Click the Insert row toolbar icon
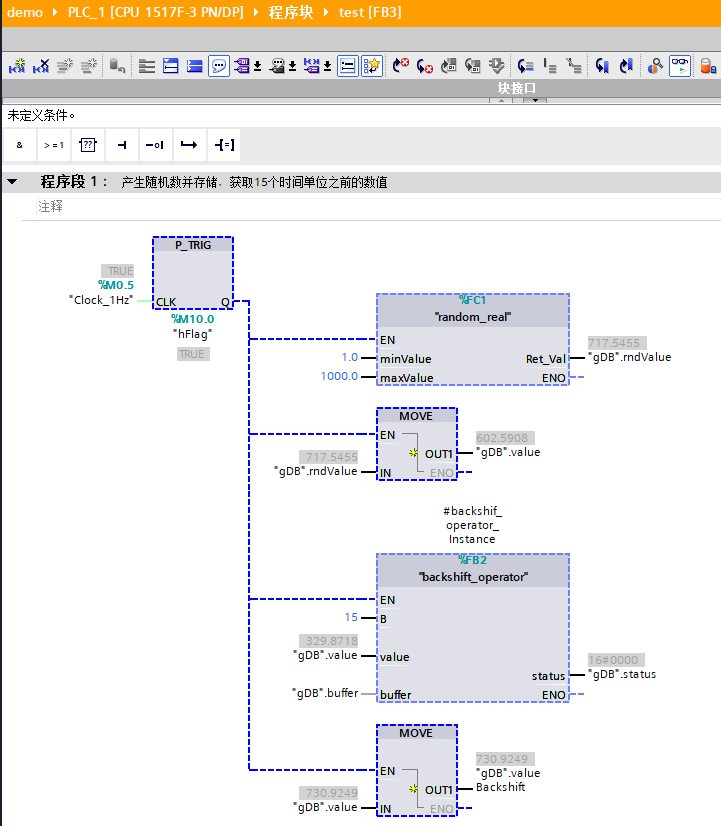Image resolution: width=721 pixels, height=826 pixels. 65,66
